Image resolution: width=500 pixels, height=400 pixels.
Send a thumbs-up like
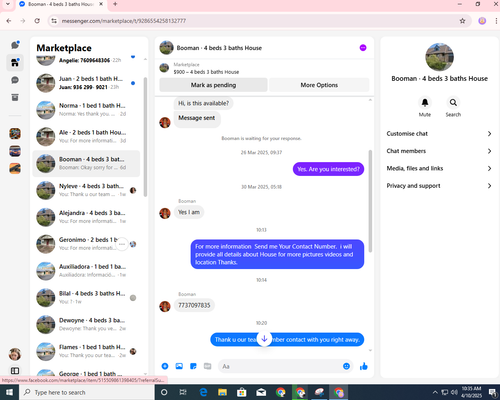point(364,366)
